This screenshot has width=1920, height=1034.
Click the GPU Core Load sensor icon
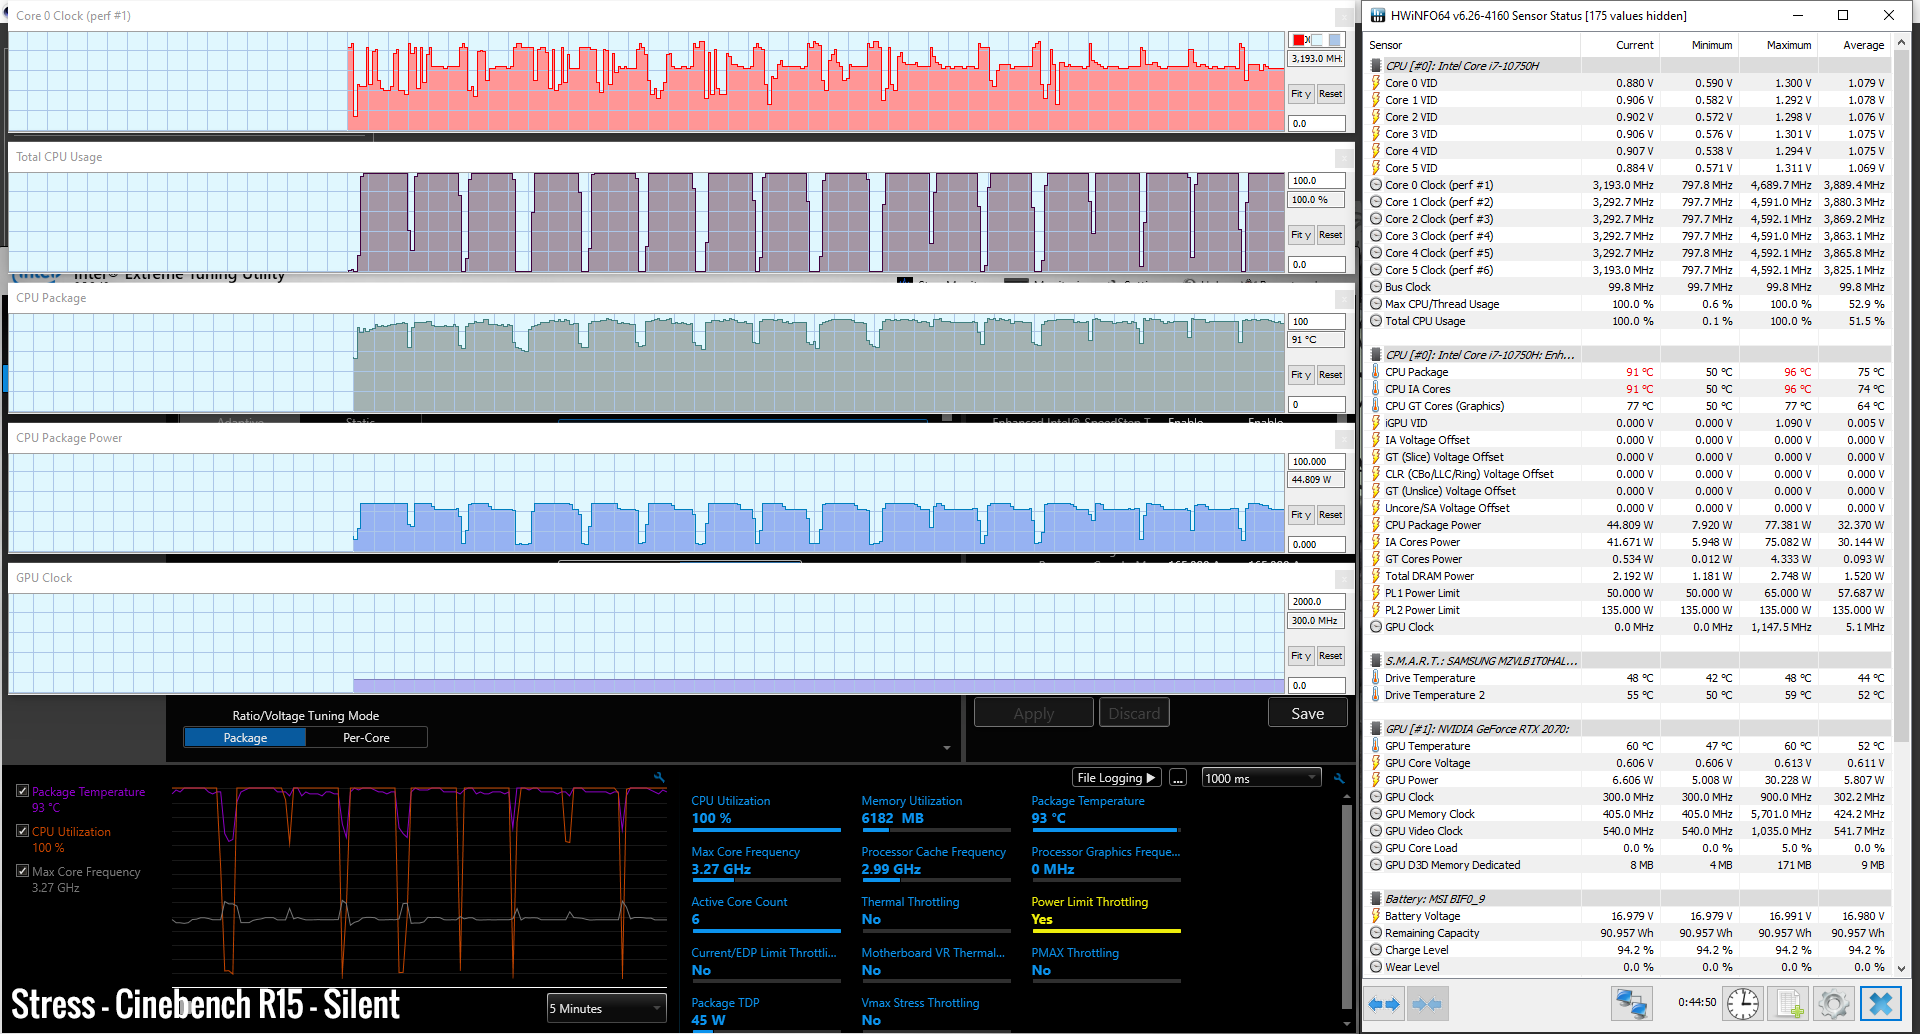pos(1376,848)
